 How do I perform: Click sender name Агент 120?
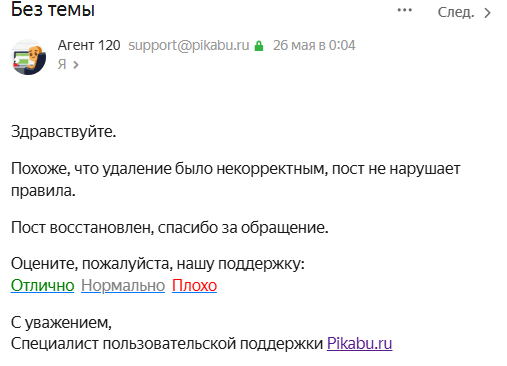(89, 45)
